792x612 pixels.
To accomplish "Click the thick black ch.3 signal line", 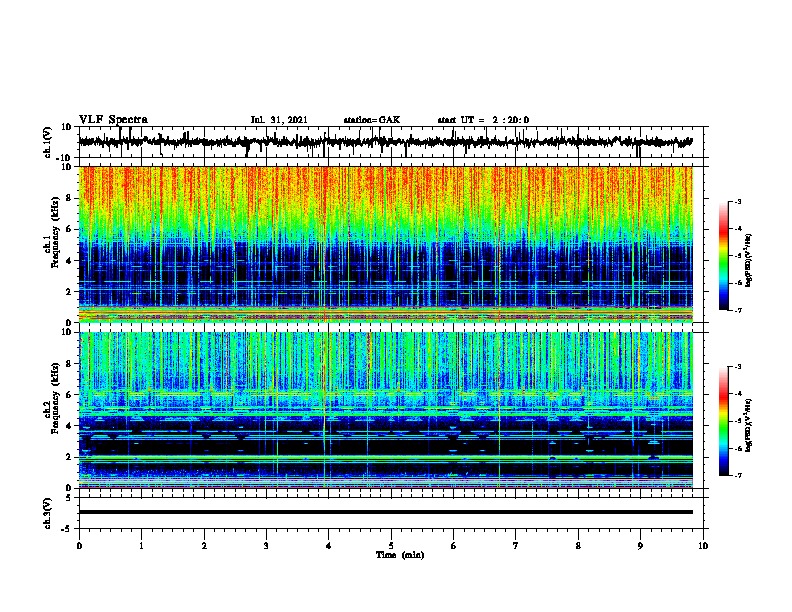I will [x=386, y=512].
